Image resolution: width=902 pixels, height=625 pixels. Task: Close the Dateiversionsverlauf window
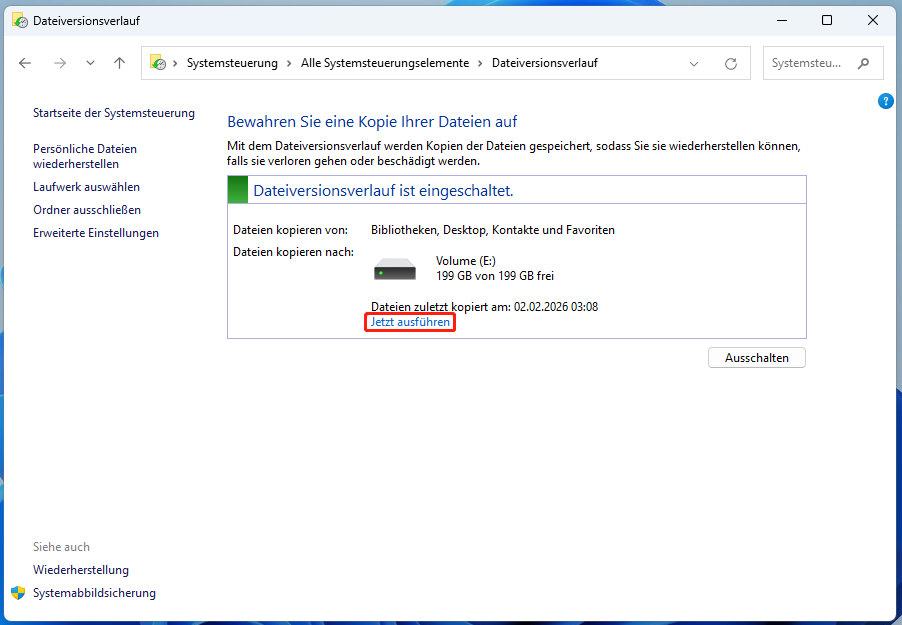coord(873,20)
